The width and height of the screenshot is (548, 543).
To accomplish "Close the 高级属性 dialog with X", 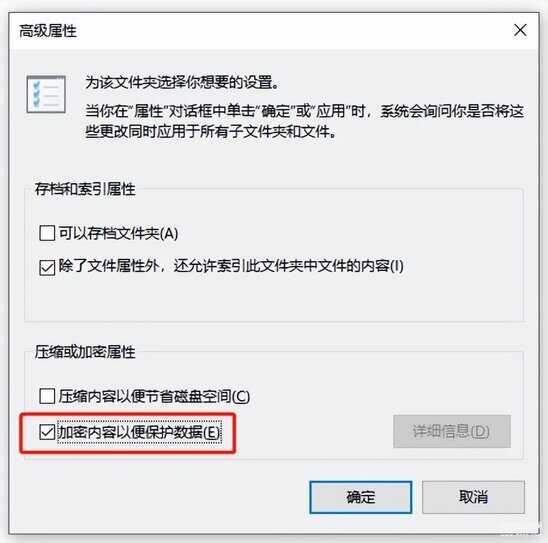I will pyautogui.click(x=520, y=30).
